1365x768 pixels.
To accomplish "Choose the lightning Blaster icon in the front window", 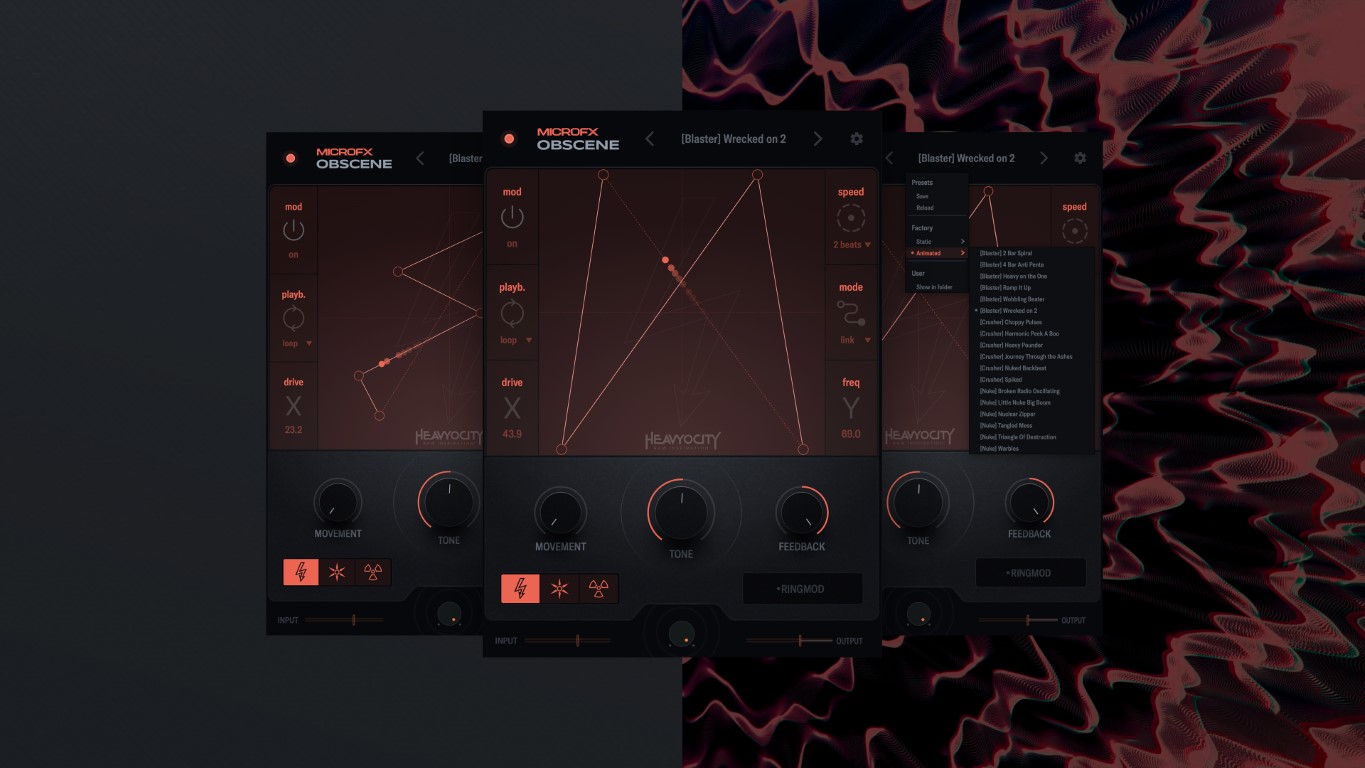I will tap(520, 589).
